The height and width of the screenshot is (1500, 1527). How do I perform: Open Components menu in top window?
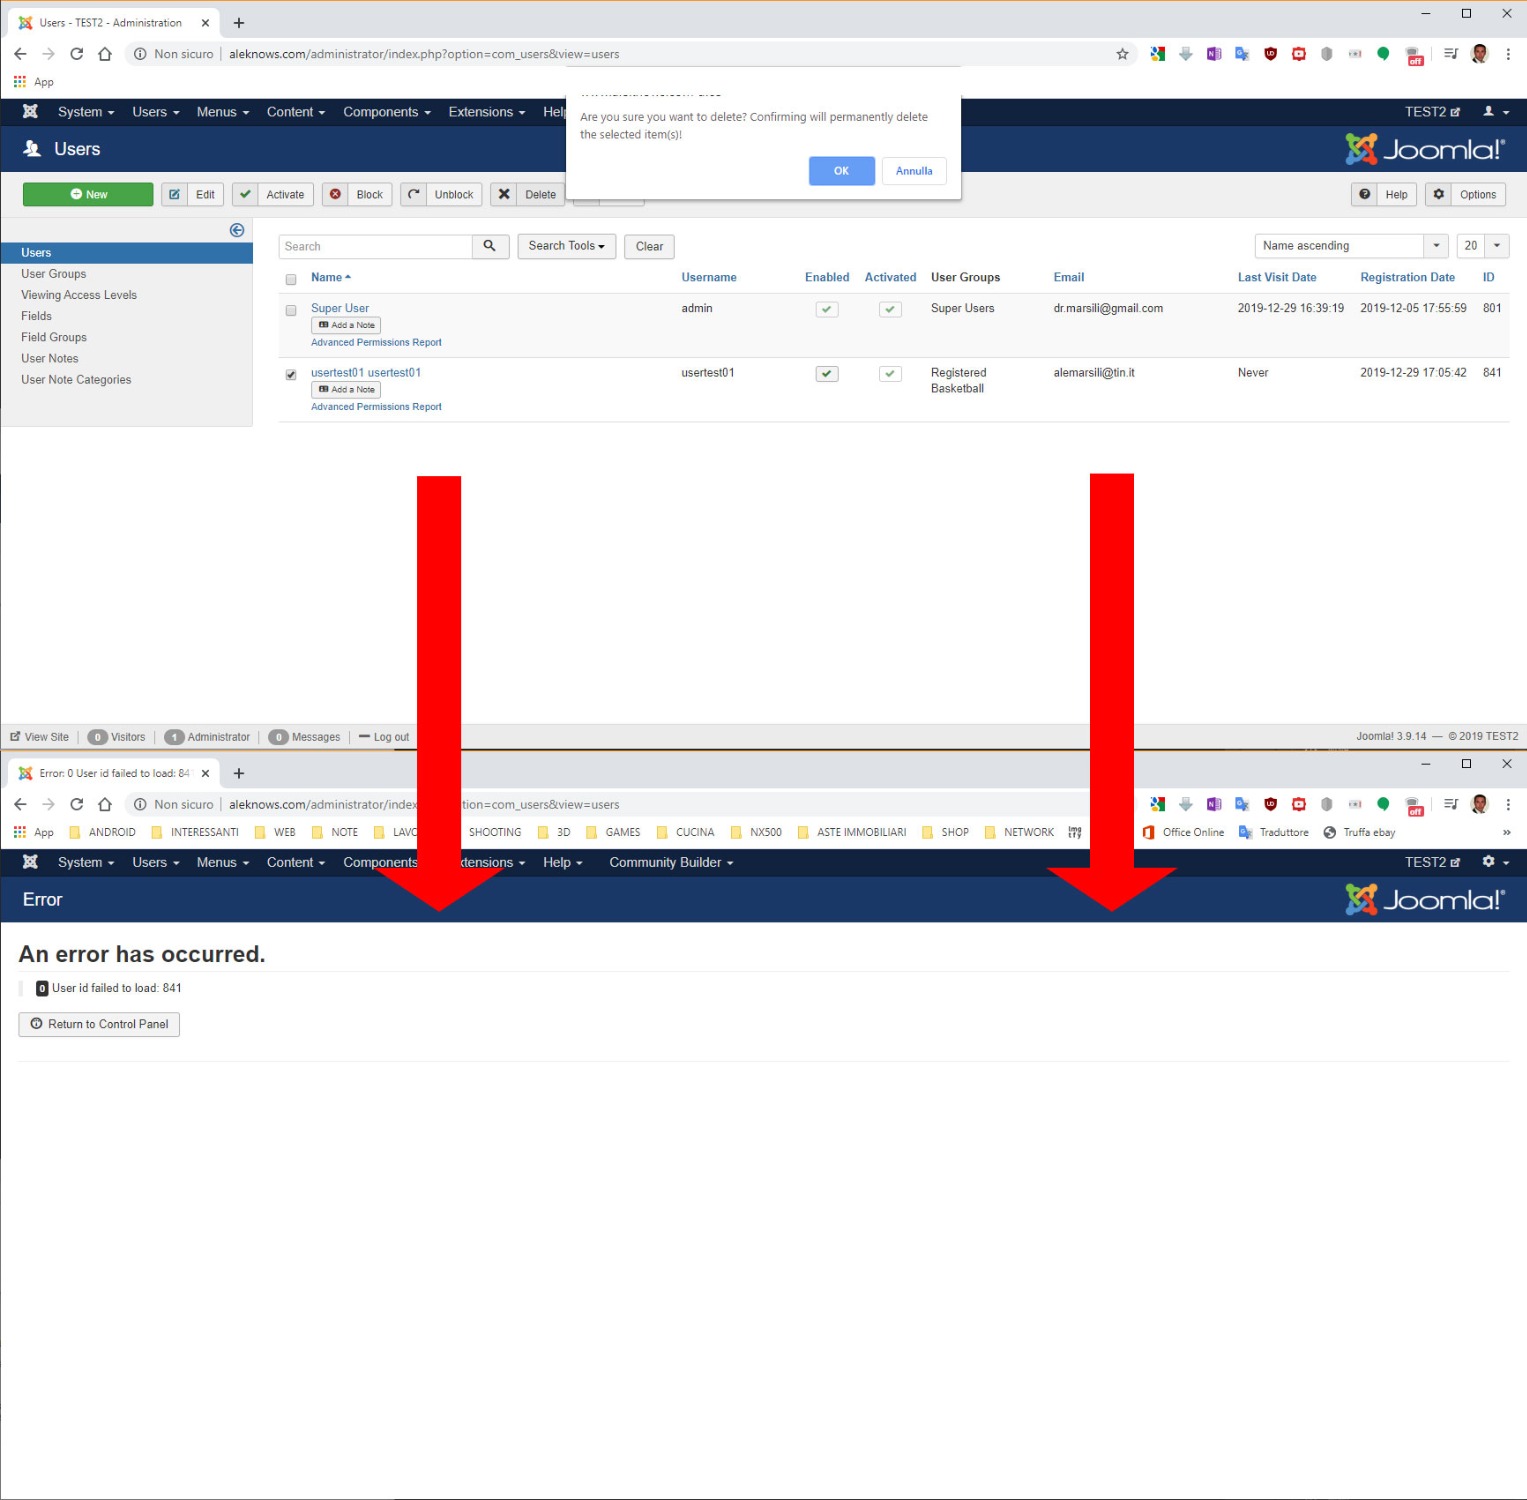pyautogui.click(x=387, y=112)
